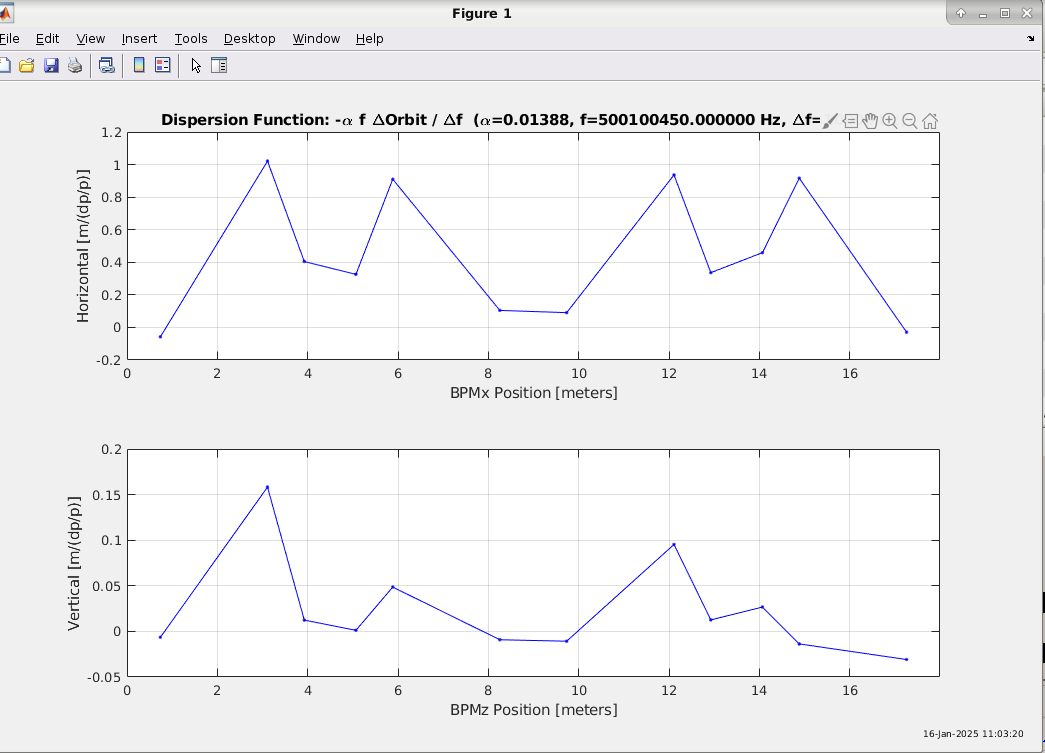Insert a colorbar from the toolbar
The image size is (1045, 753).
(139, 66)
